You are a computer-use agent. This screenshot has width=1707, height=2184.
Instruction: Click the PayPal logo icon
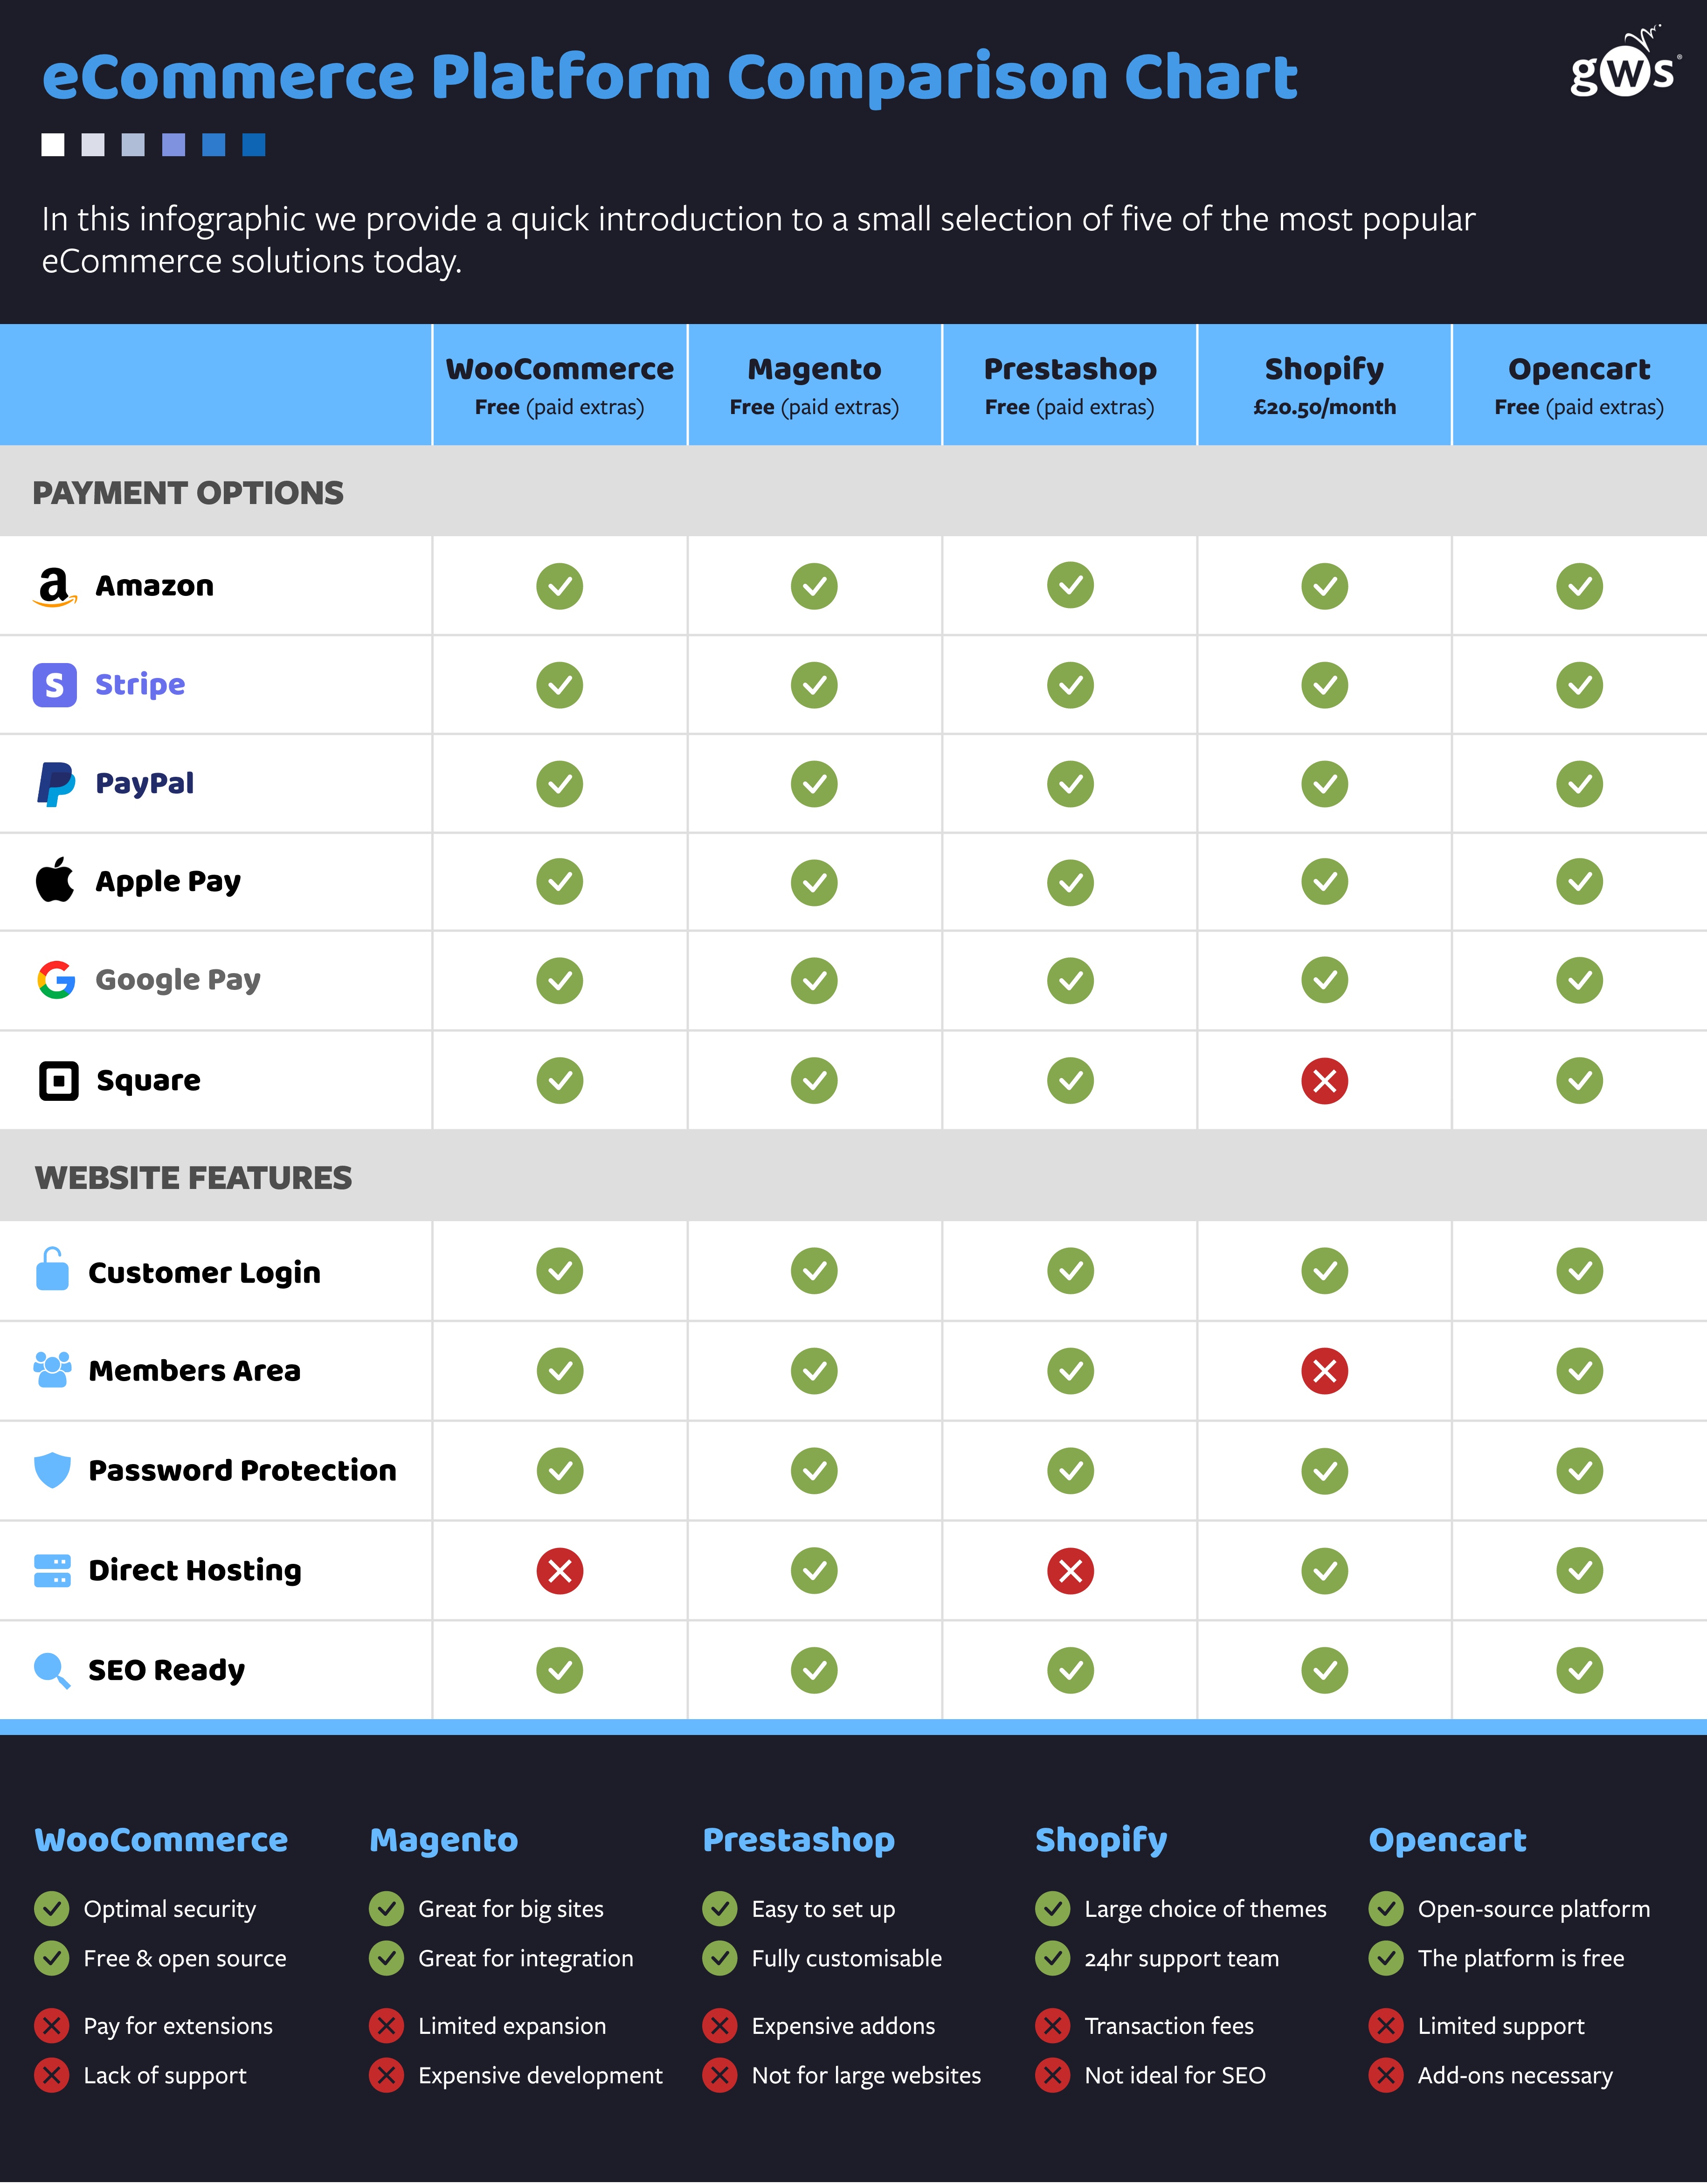(56, 784)
